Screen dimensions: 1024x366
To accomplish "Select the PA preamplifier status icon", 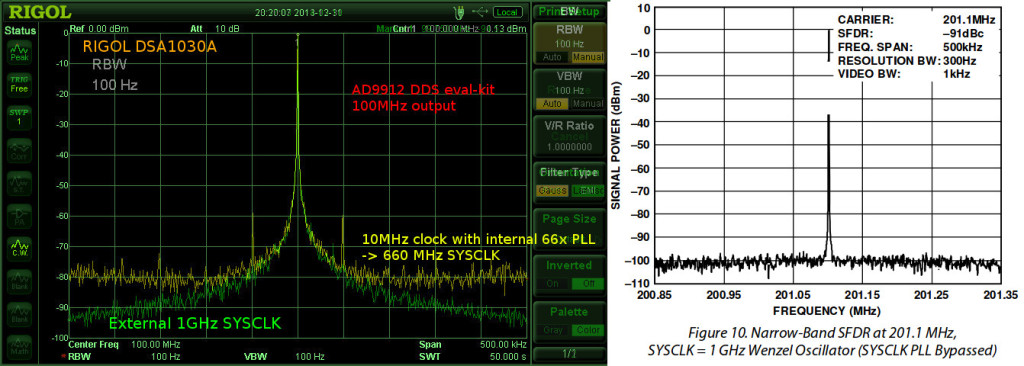I will pyautogui.click(x=19, y=216).
